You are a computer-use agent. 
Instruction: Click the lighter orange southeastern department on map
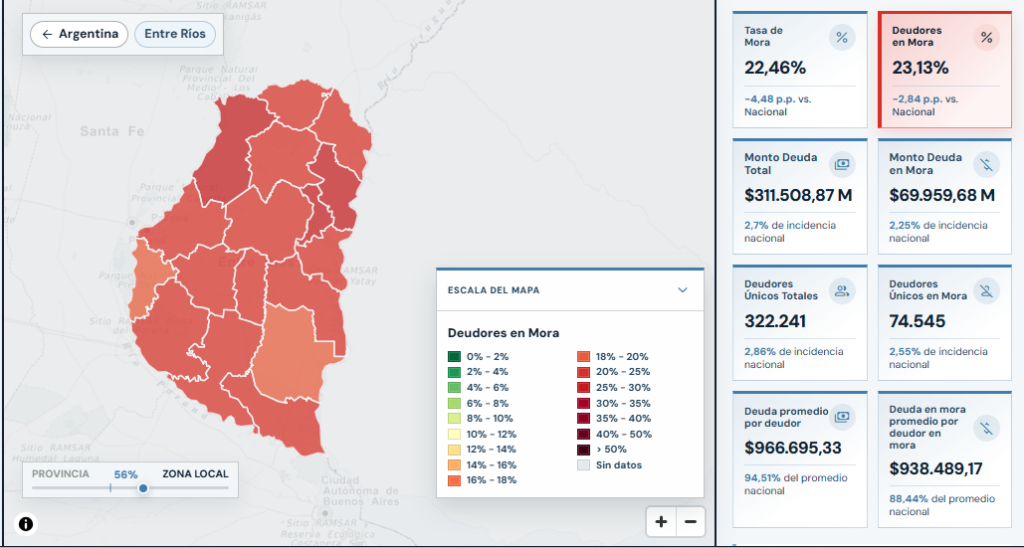(291, 356)
